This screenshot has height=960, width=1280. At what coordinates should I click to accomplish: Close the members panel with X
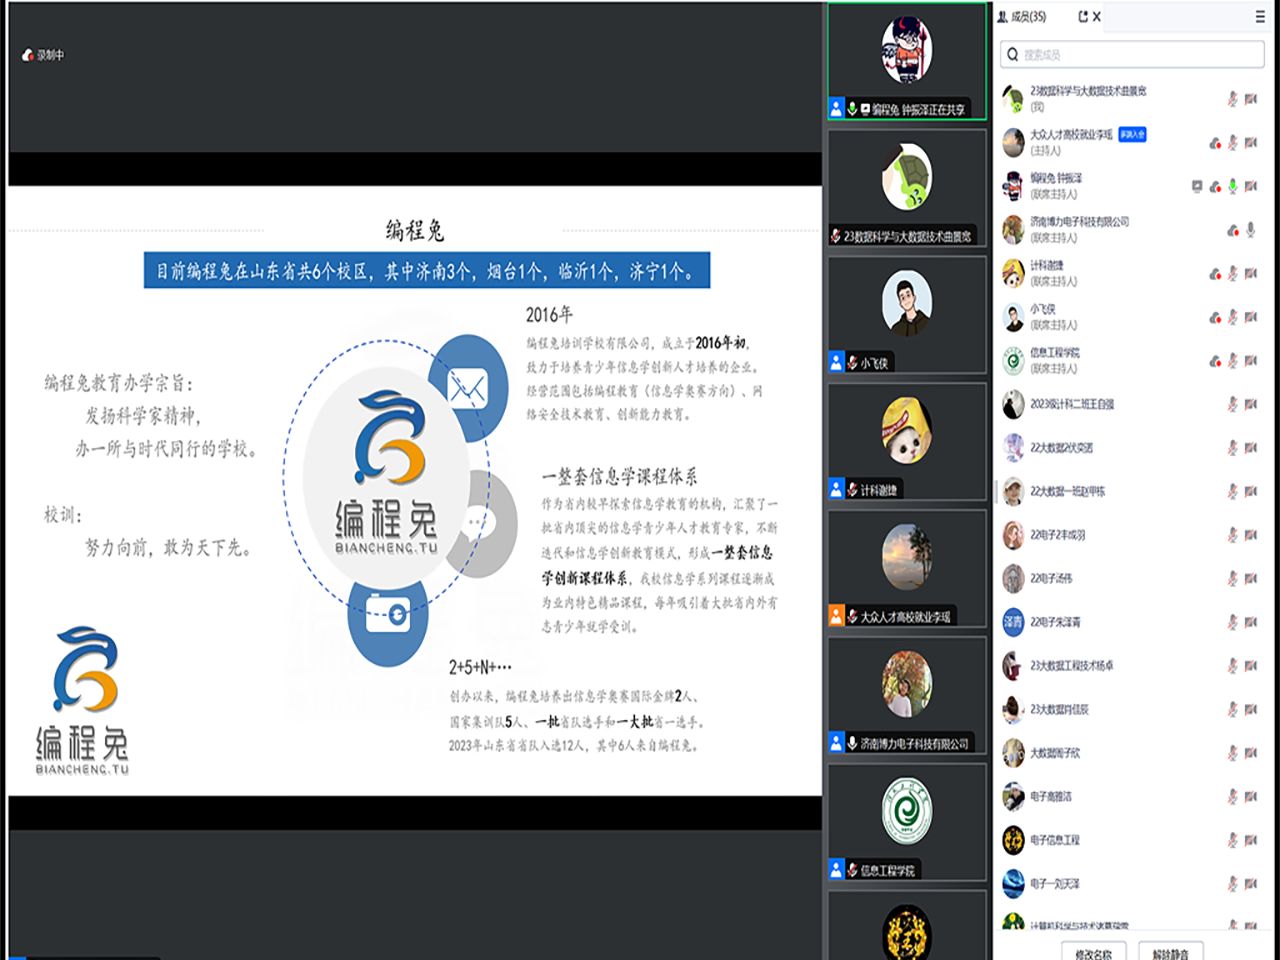tap(1096, 16)
